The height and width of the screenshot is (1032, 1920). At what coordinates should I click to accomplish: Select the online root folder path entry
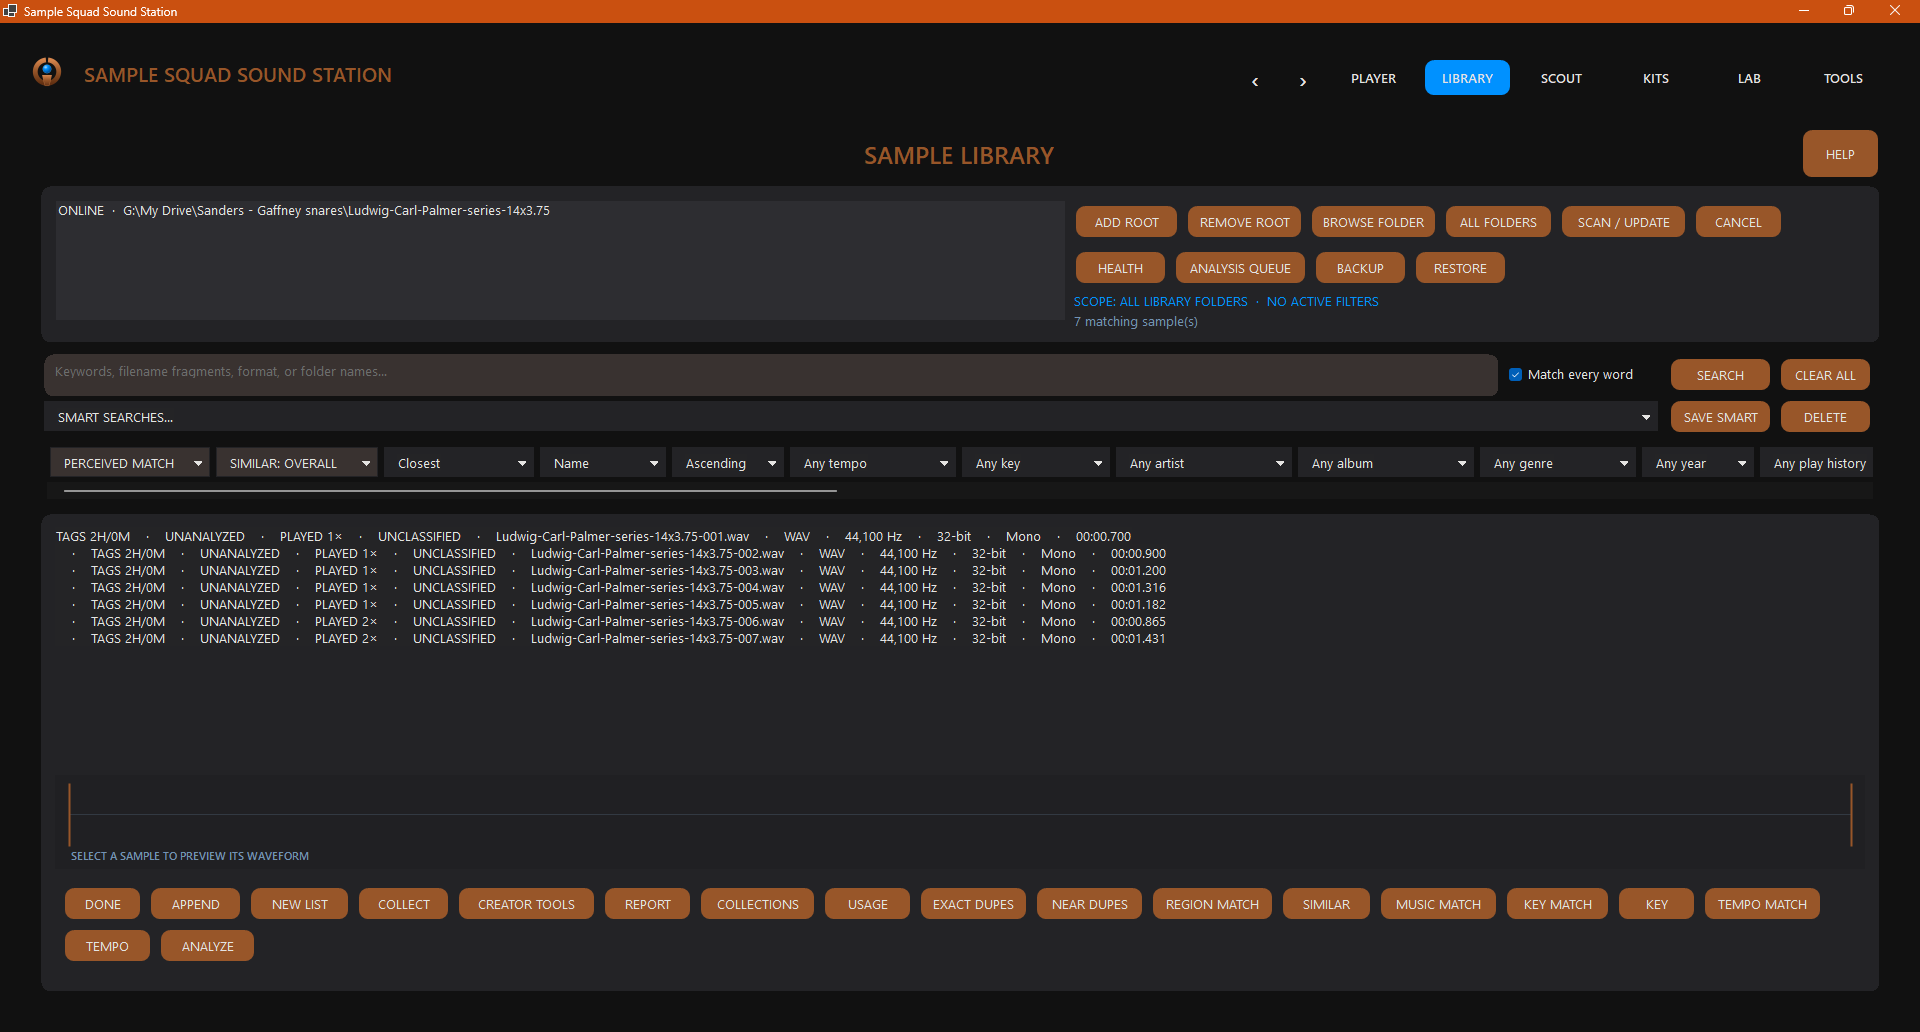coord(560,211)
